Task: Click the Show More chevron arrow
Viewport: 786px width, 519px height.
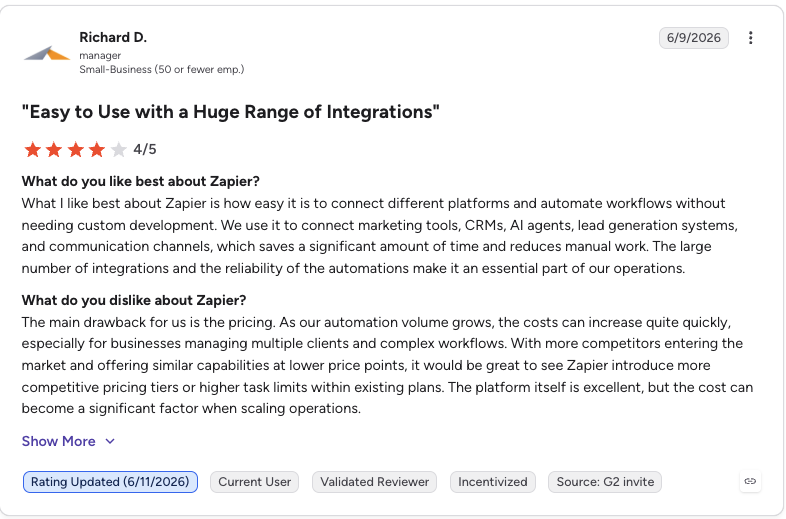Action: 110,441
